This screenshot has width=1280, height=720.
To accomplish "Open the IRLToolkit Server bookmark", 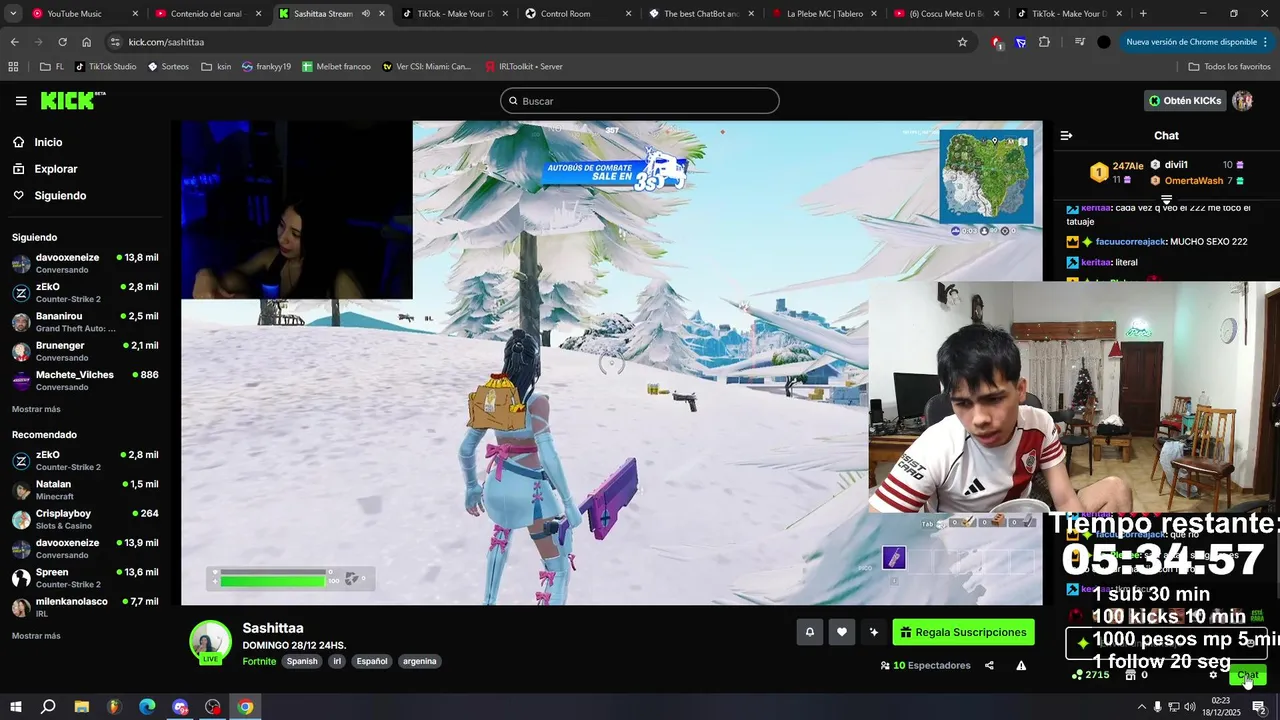I will tap(523, 67).
